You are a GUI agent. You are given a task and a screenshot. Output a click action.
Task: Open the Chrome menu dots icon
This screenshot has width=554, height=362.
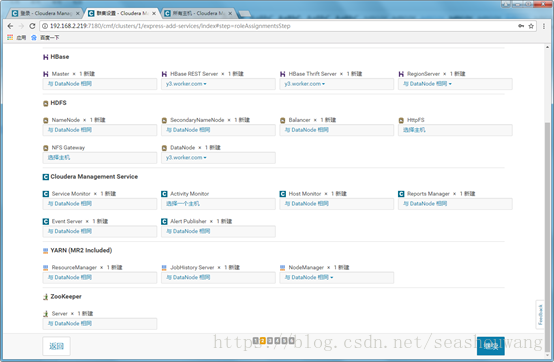pyautogui.click(x=544, y=26)
